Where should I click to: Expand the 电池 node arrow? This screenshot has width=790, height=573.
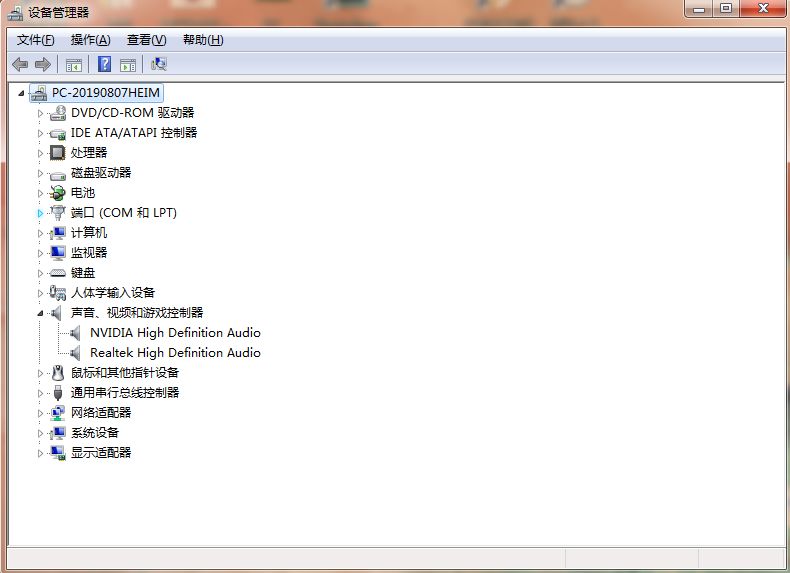point(40,193)
